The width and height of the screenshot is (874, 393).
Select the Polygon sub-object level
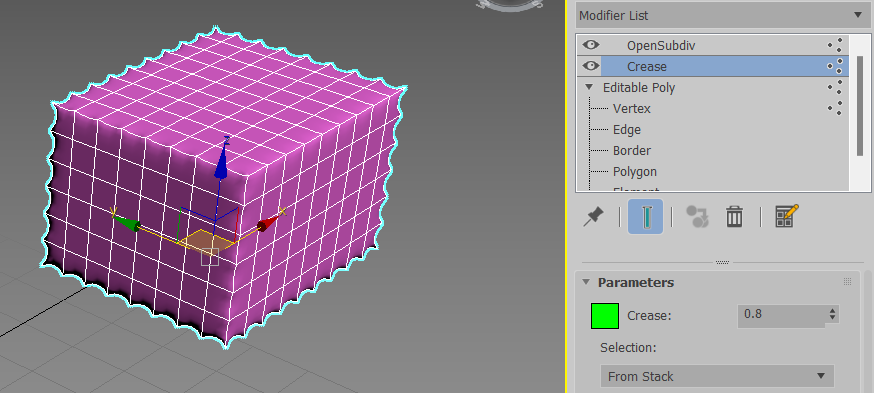(x=635, y=171)
